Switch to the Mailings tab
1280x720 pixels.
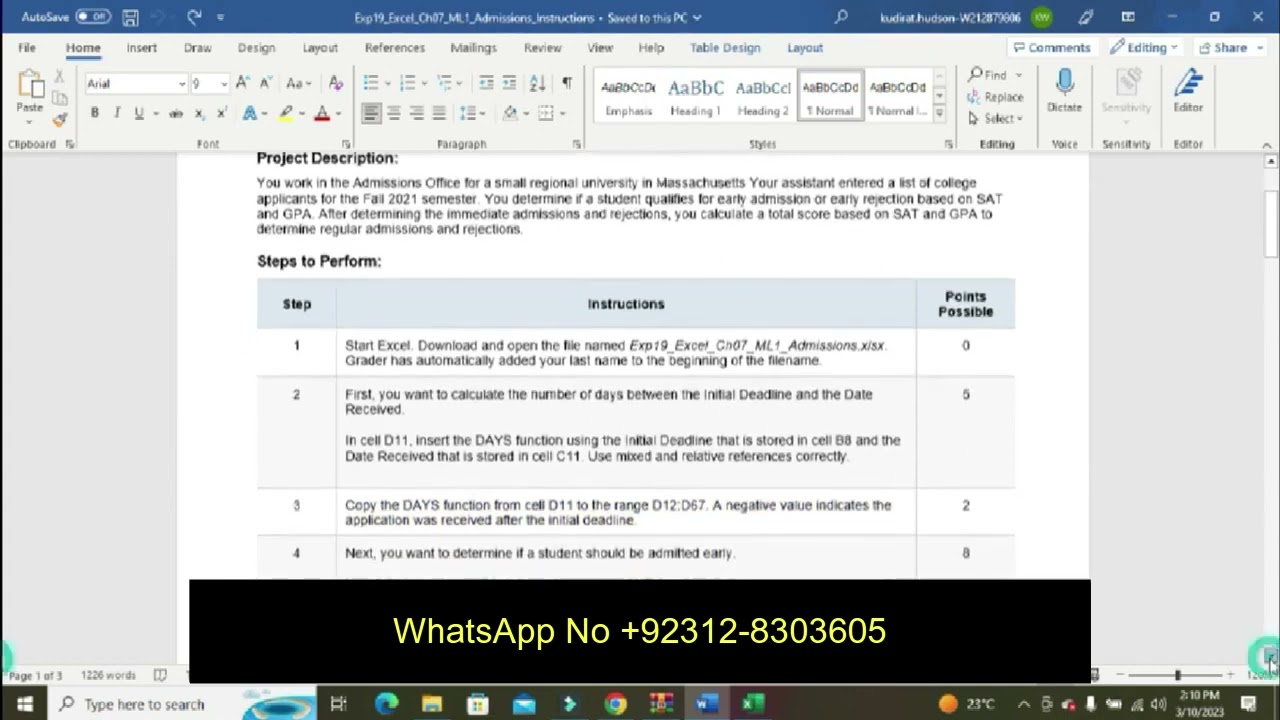pyautogui.click(x=473, y=47)
